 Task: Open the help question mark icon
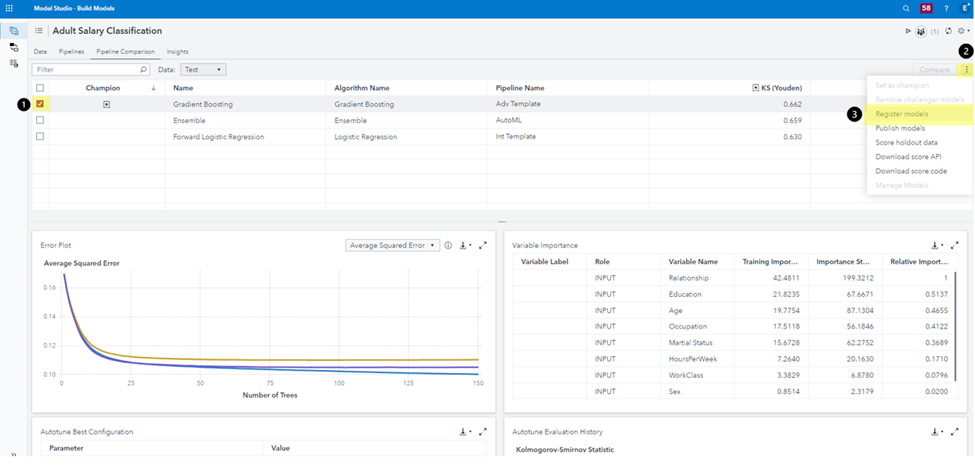pyautogui.click(x=946, y=8)
